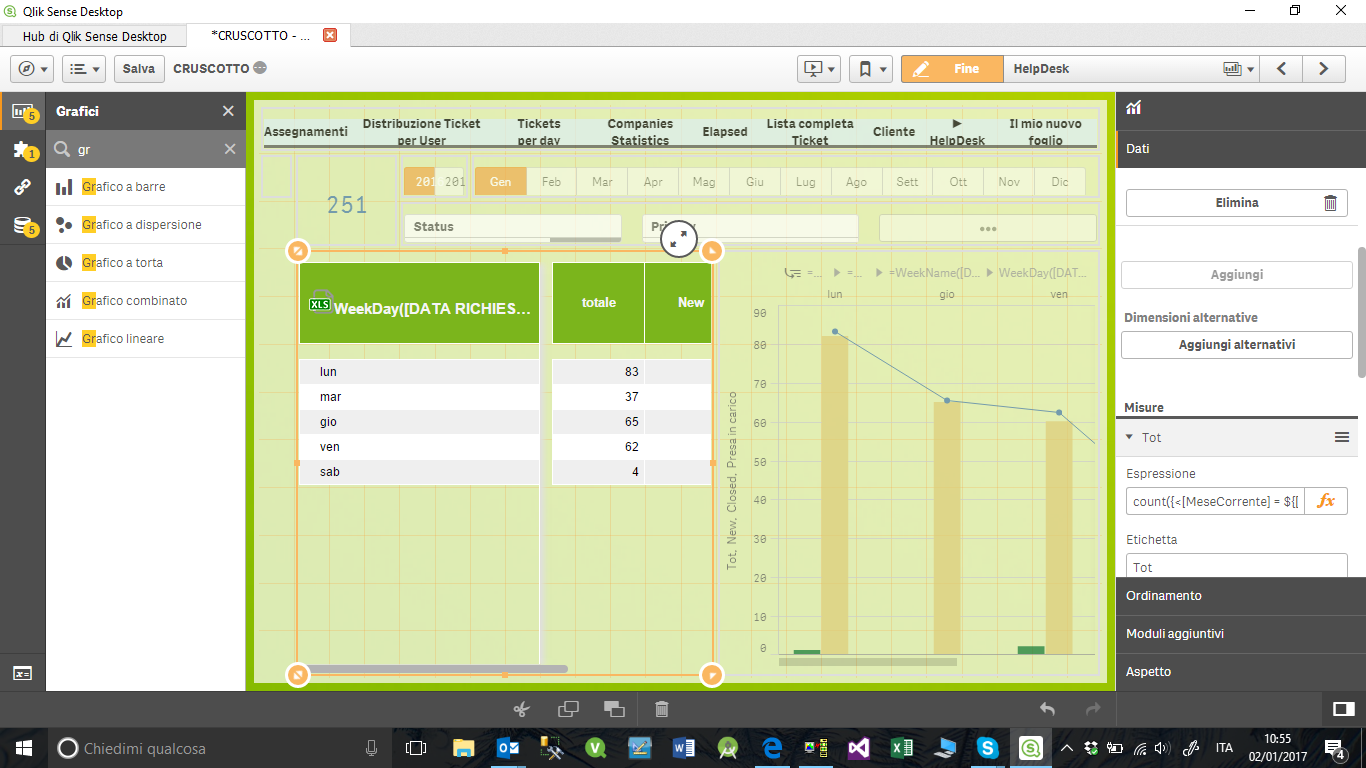Click the Espressione input field
The image size is (1366, 768).
point(1215,501)
